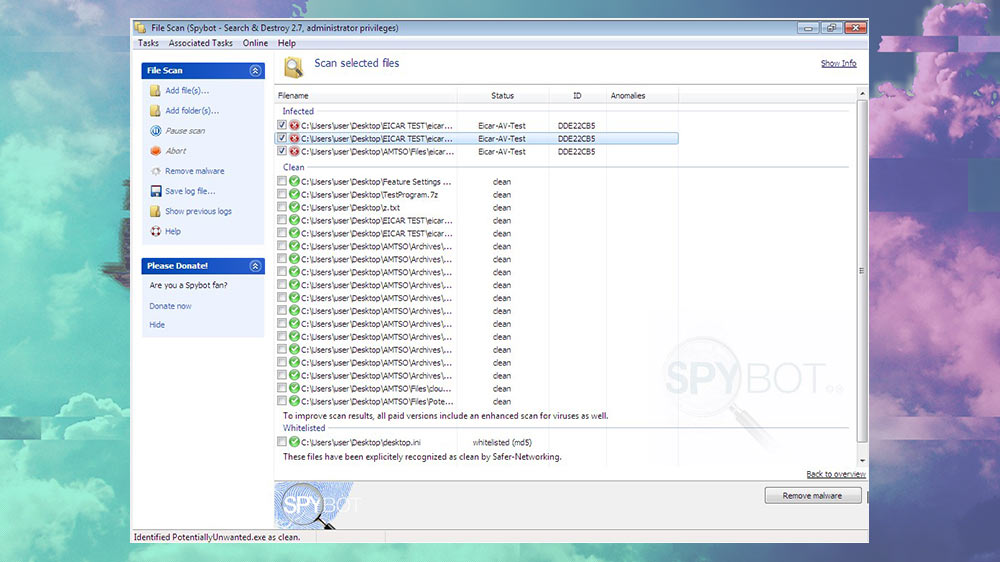The height and width of the screenshot is (562, 1000).
Task: Collapse the File Scan sidebar panel
Action: click(255, 70)
